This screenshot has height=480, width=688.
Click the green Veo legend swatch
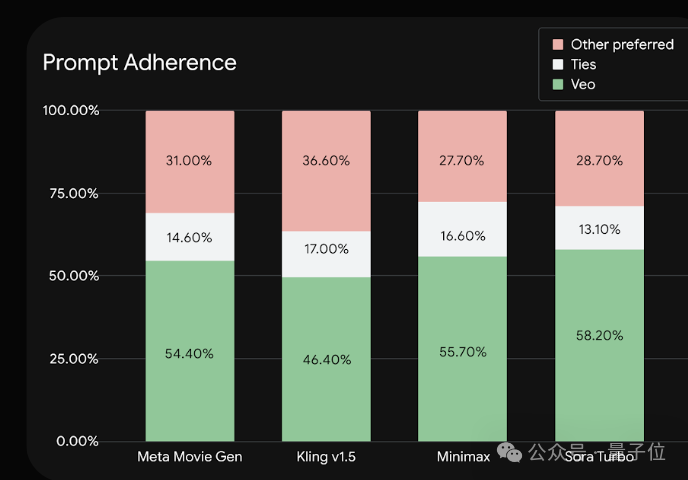pyautogui.click(x=558, y=84)
